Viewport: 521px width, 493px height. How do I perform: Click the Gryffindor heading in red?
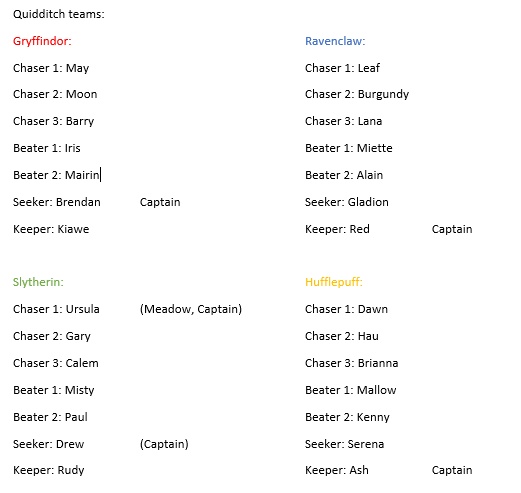[42, 41]
